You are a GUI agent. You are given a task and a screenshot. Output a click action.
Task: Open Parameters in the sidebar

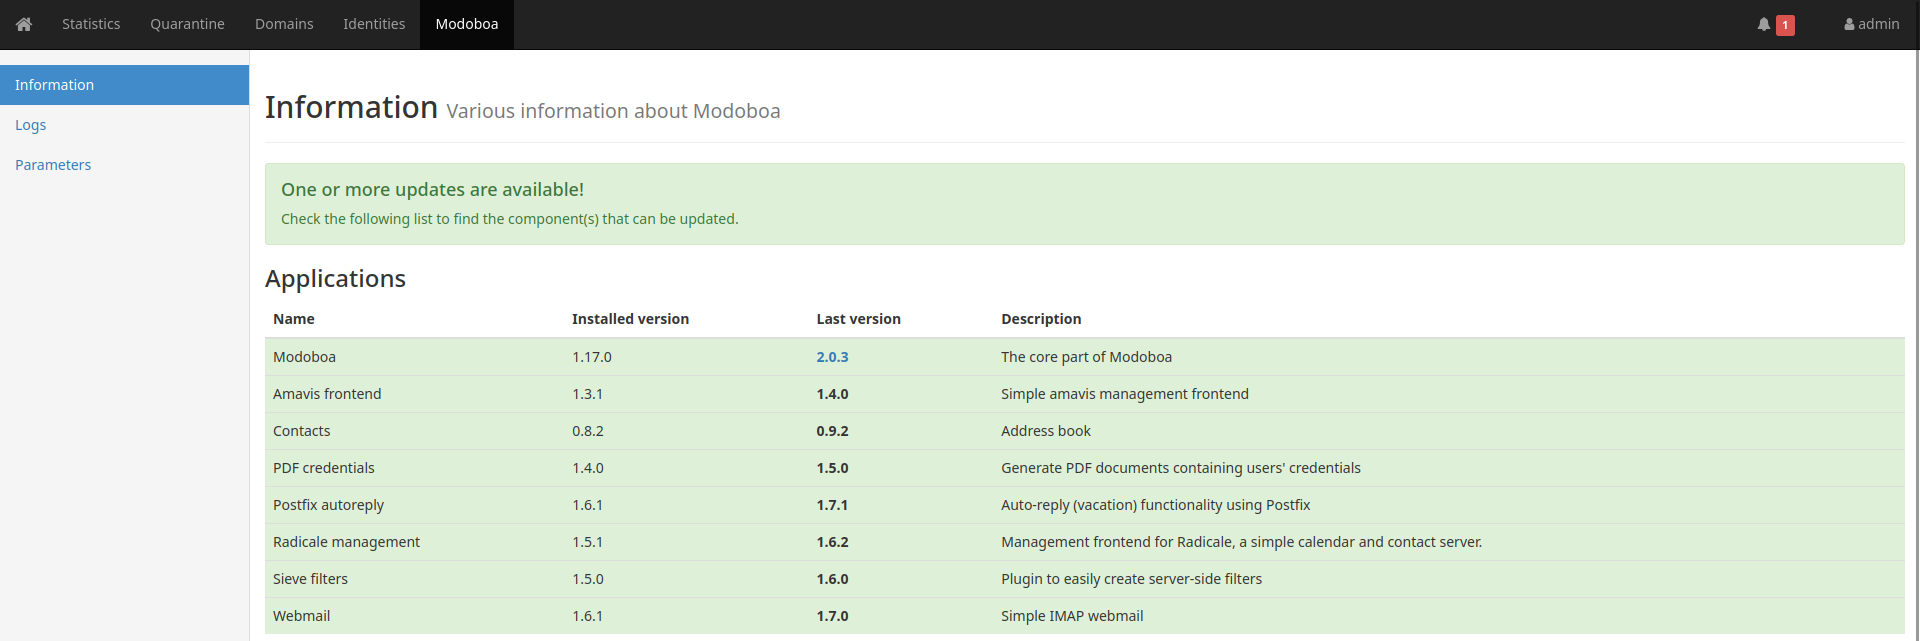pos(124,165)
